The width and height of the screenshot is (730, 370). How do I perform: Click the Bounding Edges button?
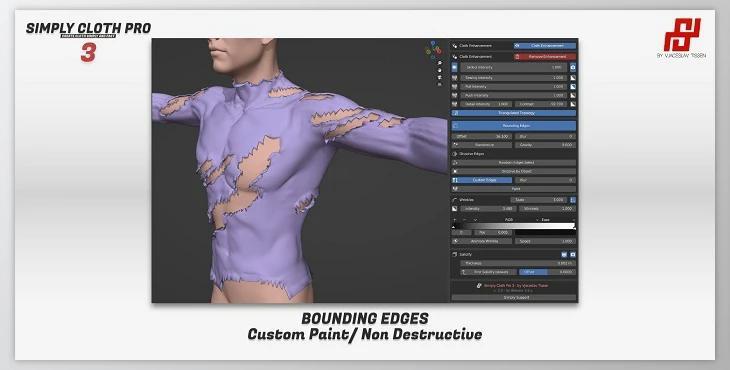[x=514, y=126]
